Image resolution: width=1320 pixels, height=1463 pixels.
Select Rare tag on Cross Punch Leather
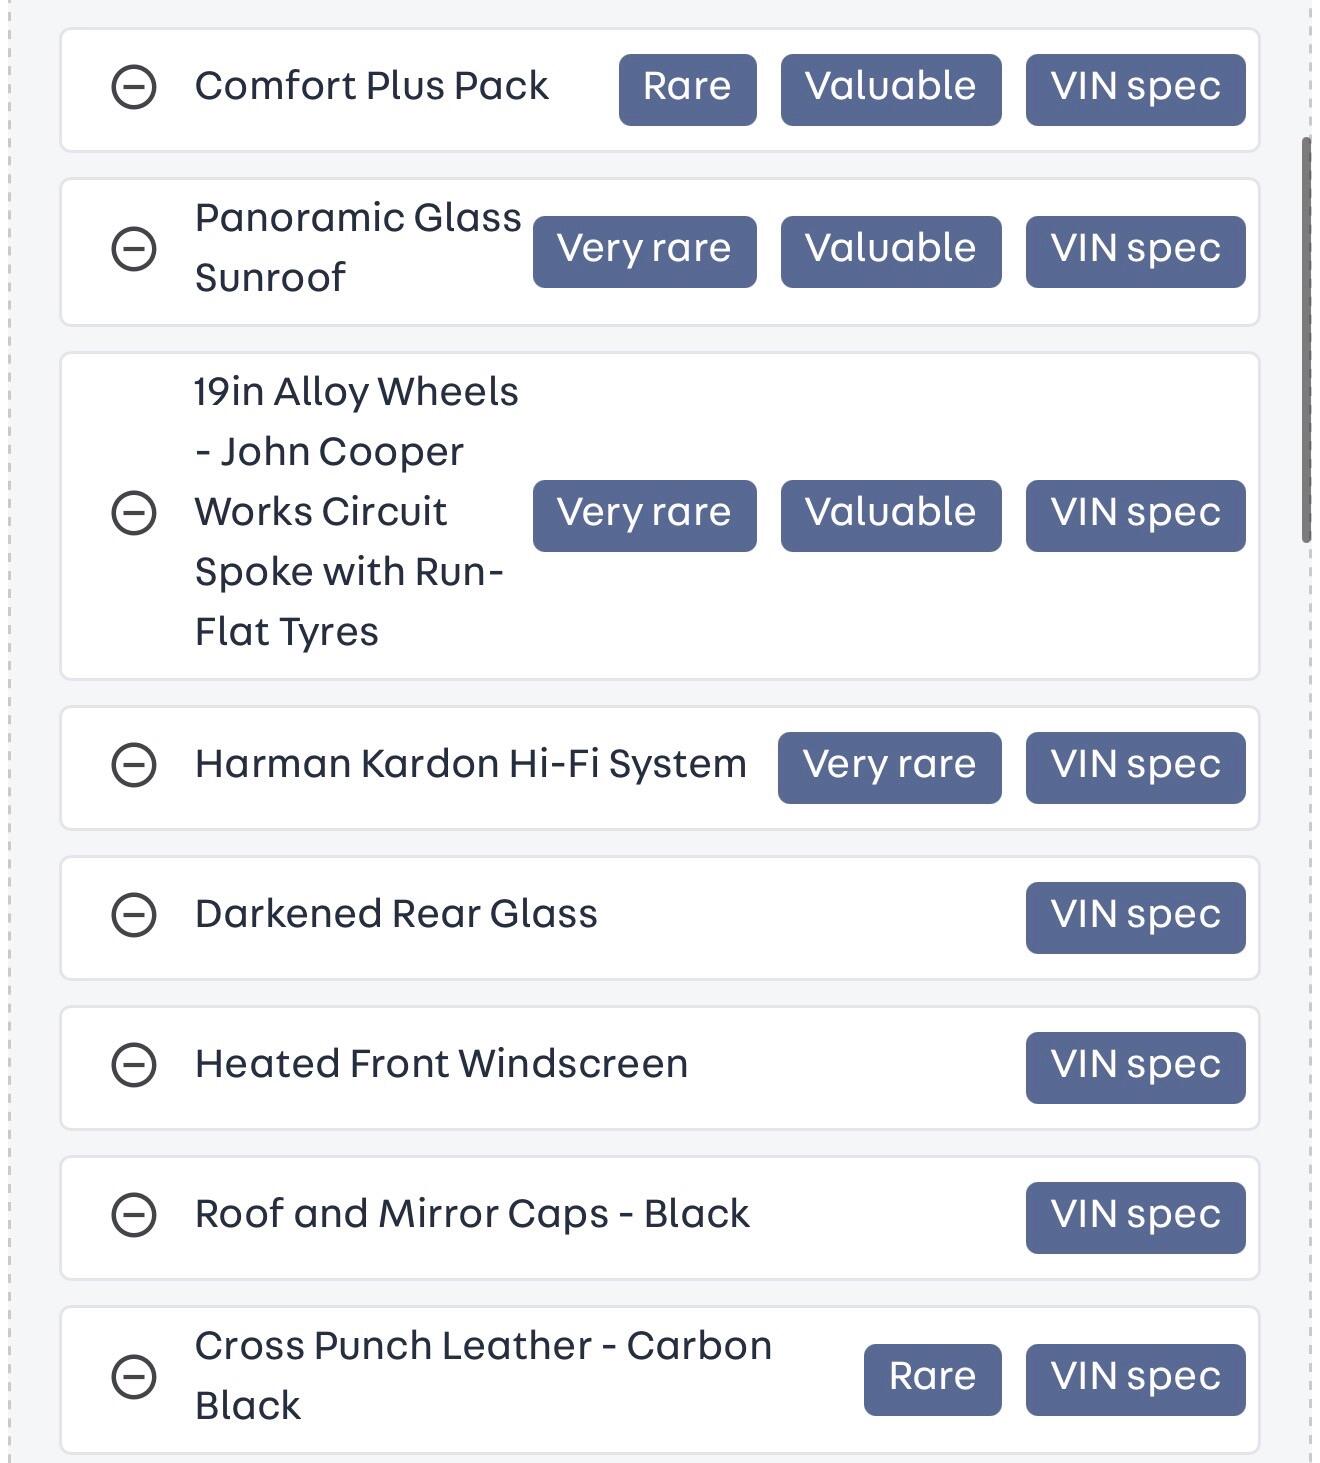coord(932,1378)
